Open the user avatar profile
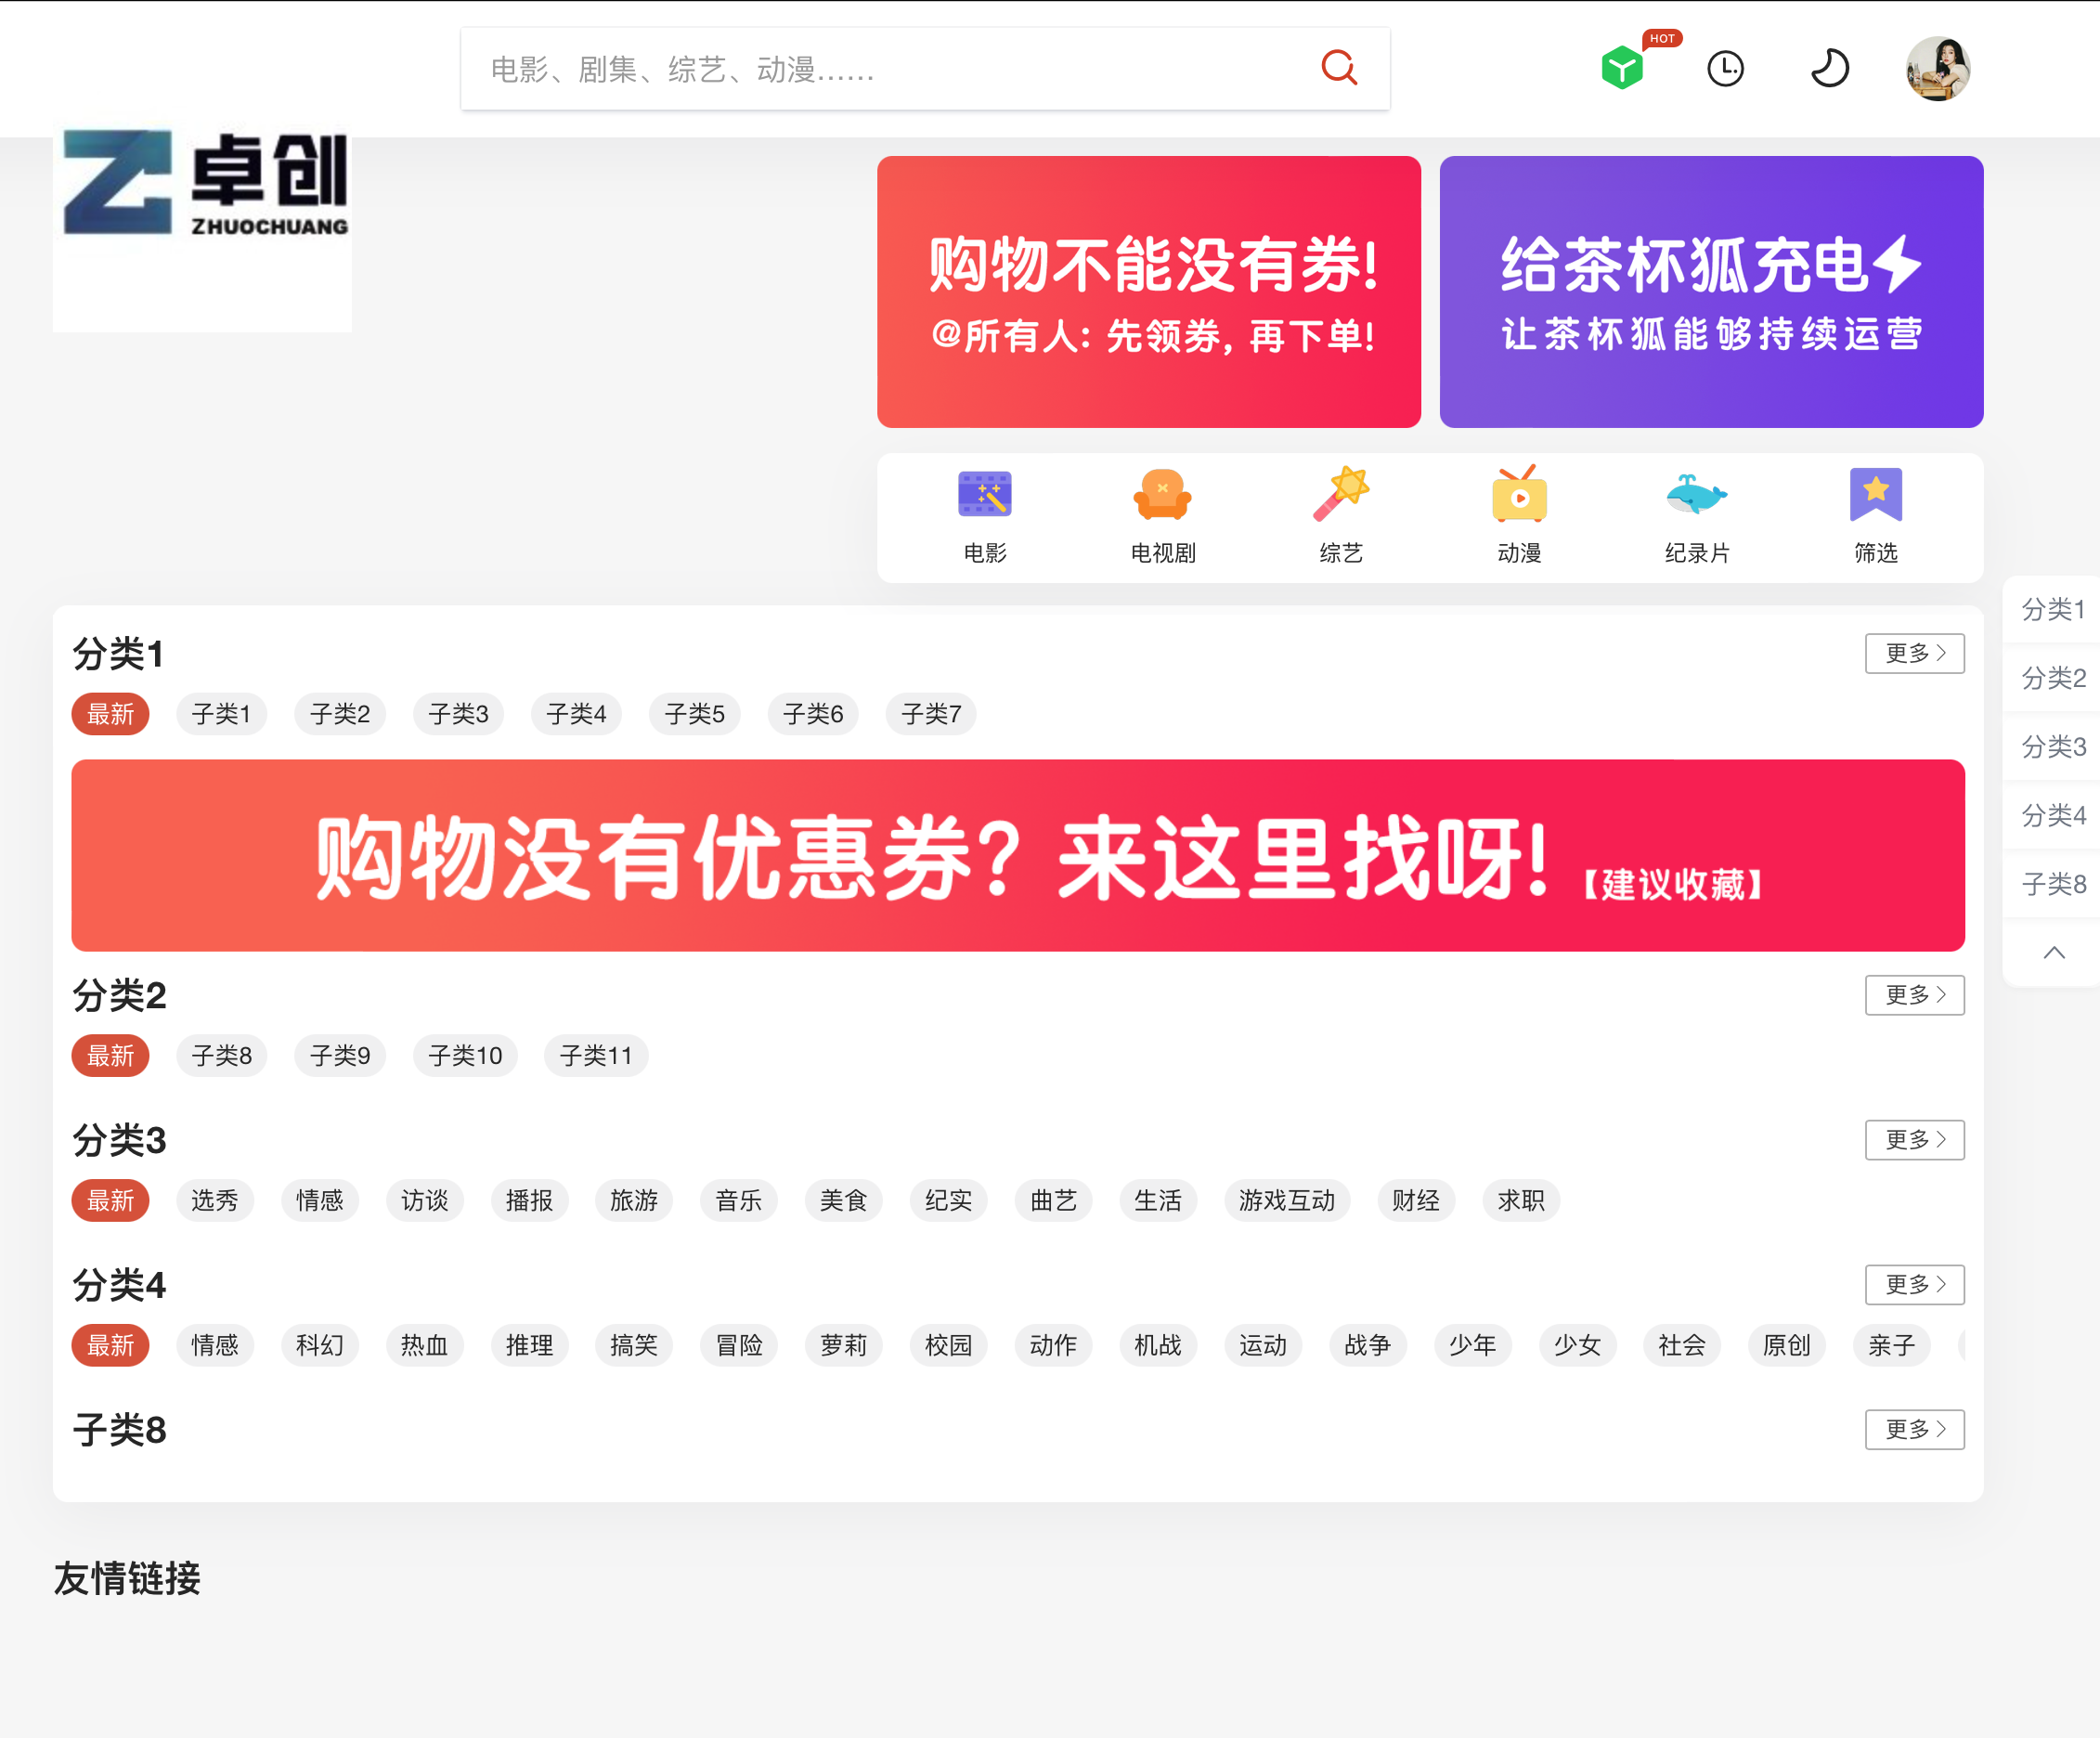 (x=1938, y=68)
